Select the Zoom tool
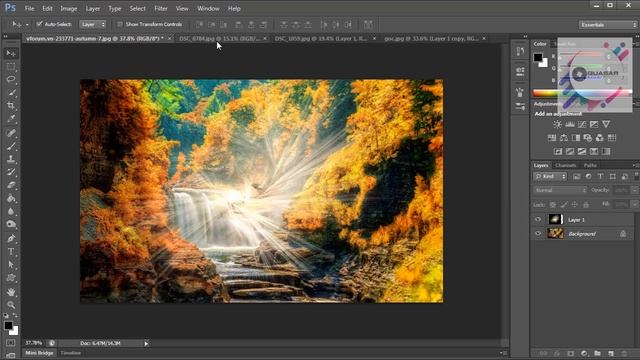640x360 pixels. (x=11, y=304)
